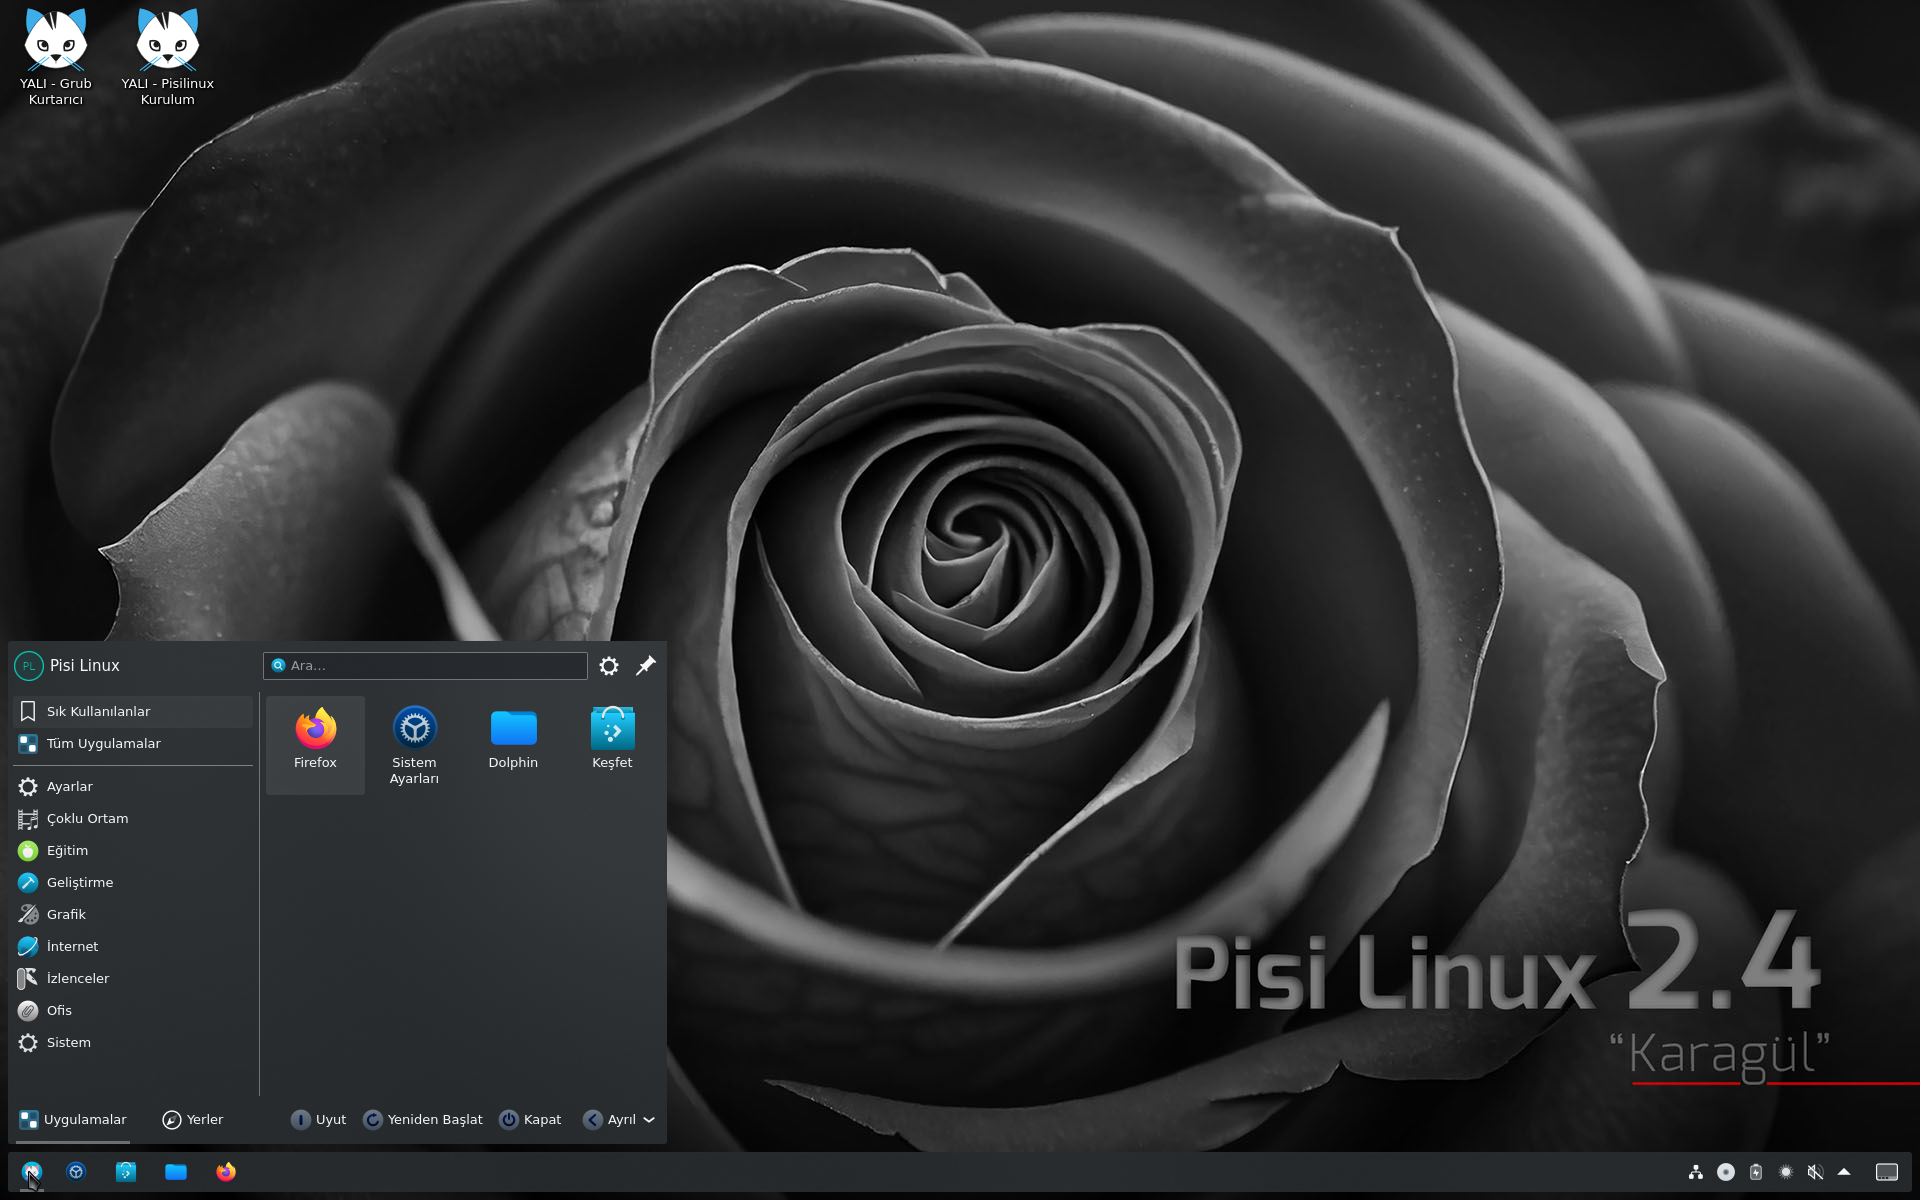Click the disc media tray icon
This screenshot has height=1200, width=1920.
coord(1726,1172)
